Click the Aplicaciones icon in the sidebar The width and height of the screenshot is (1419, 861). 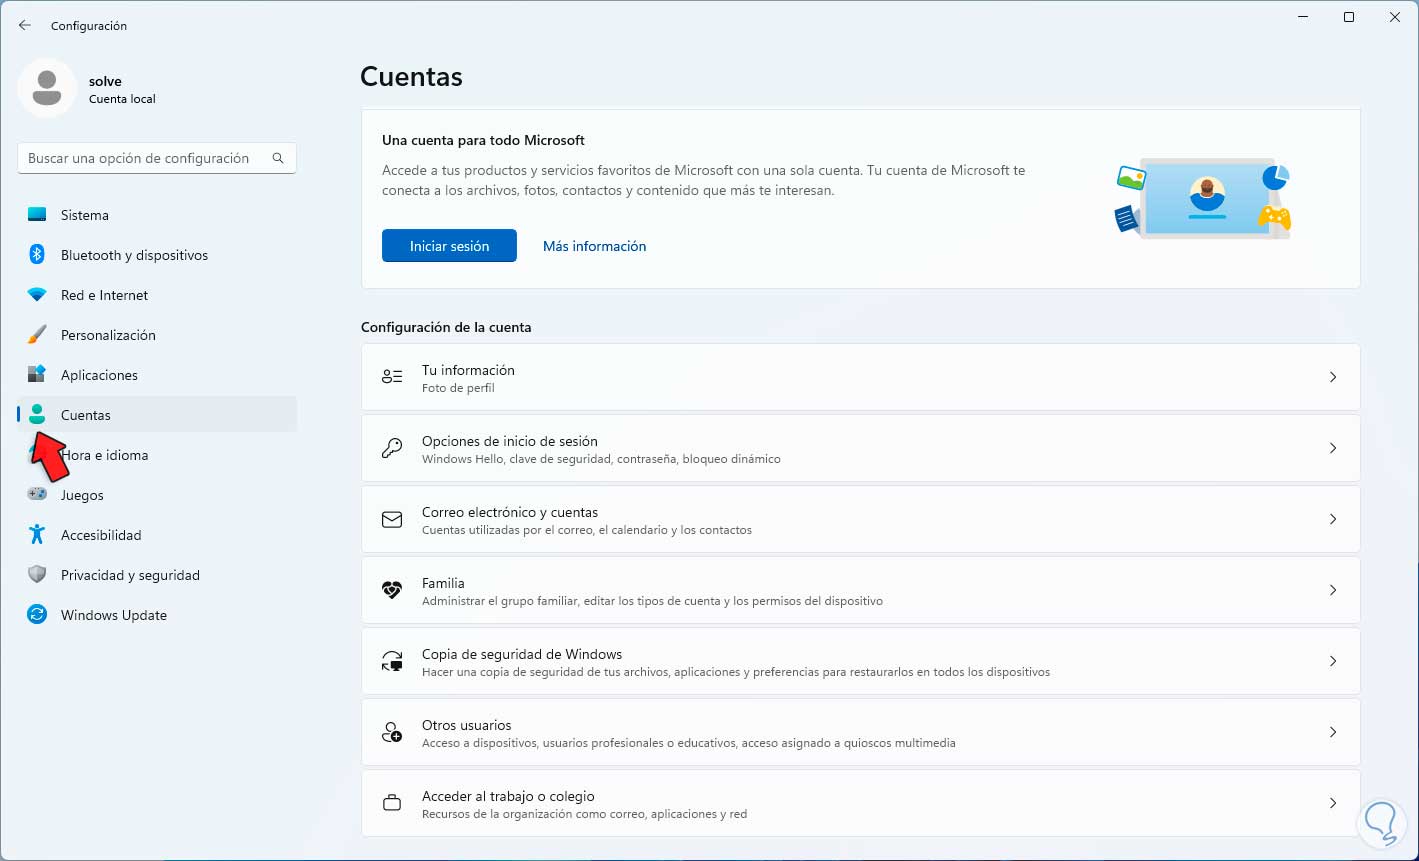click(x=37, y=375)
